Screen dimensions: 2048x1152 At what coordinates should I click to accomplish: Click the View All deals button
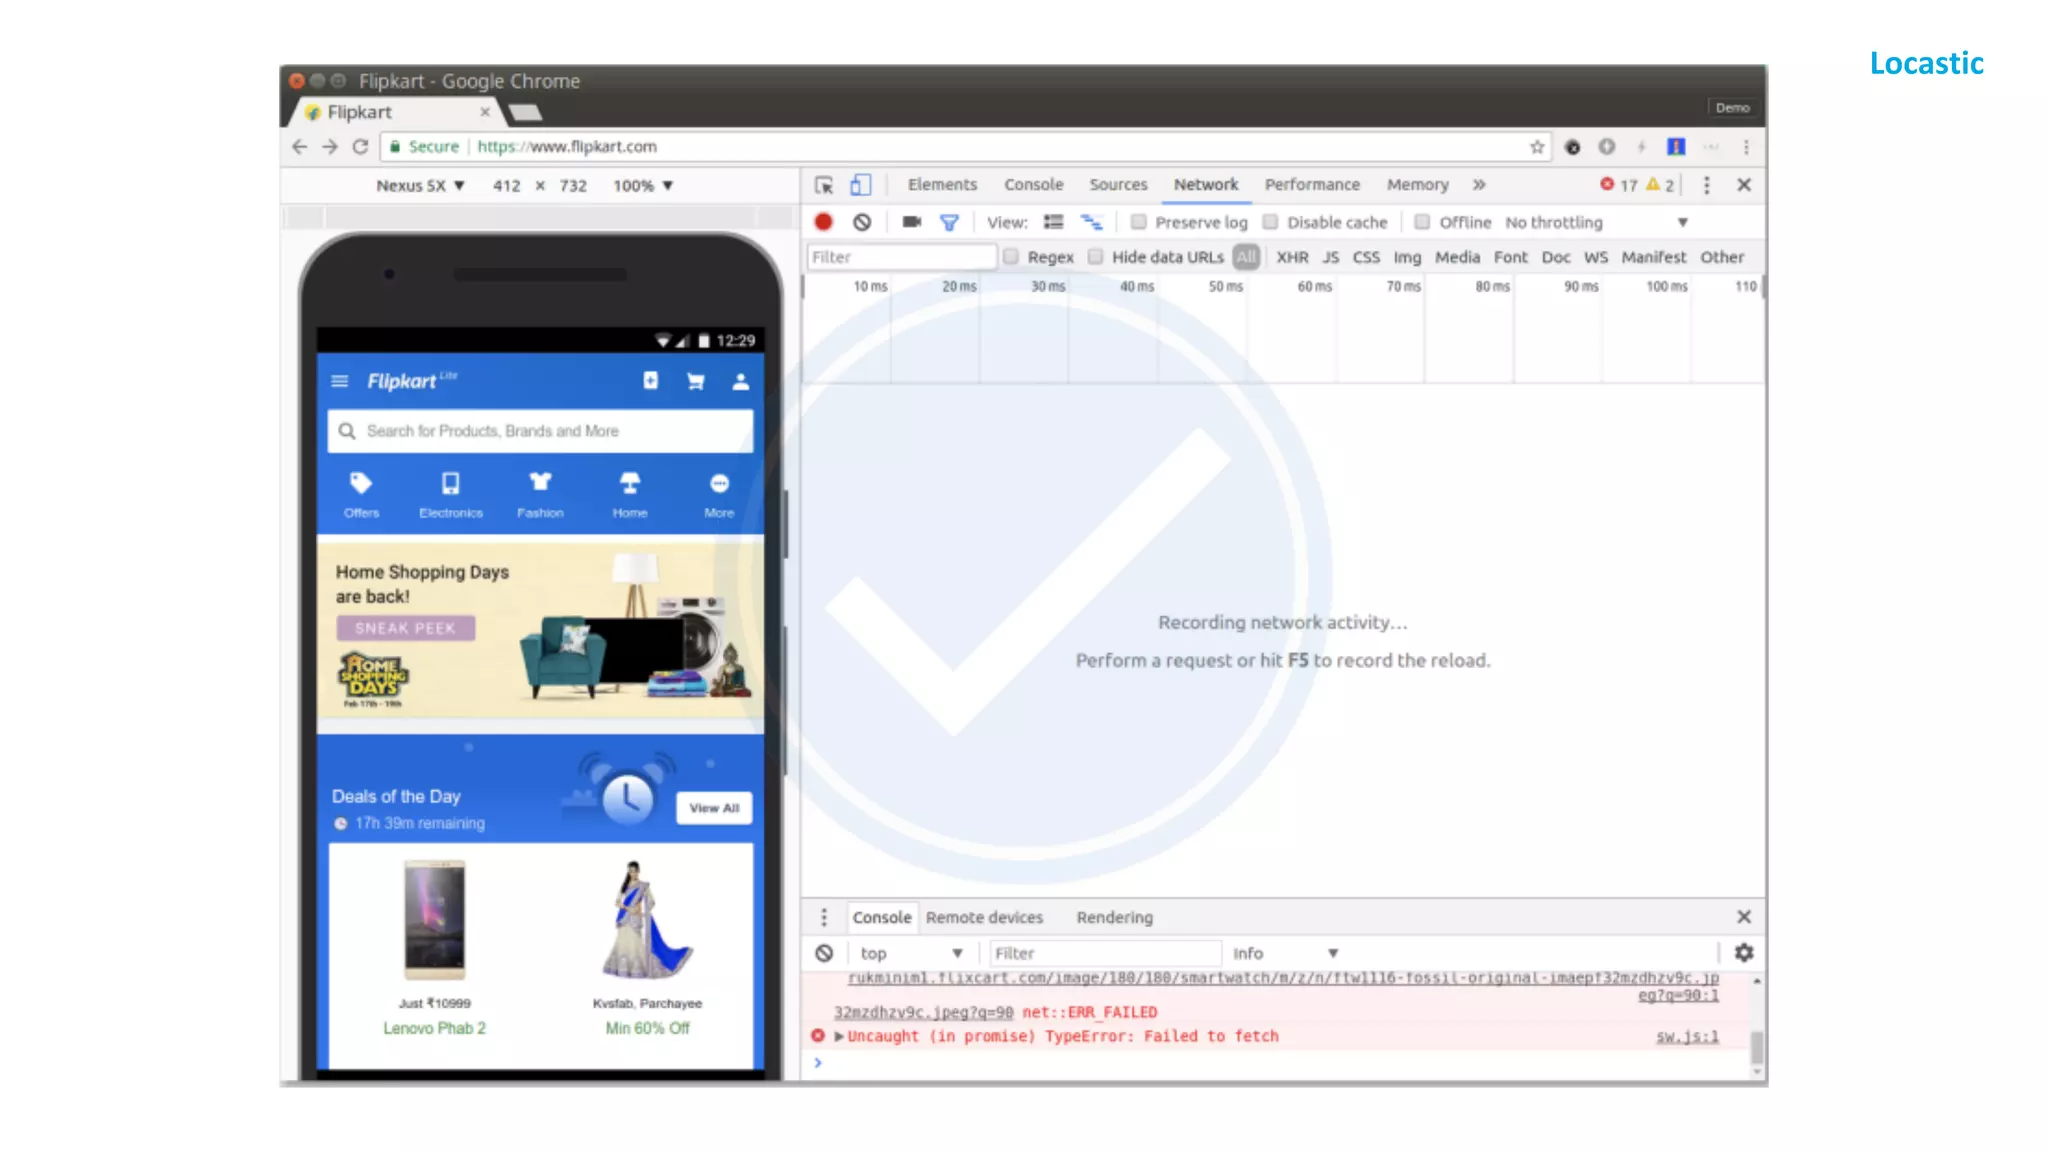[x=714, y=808]
